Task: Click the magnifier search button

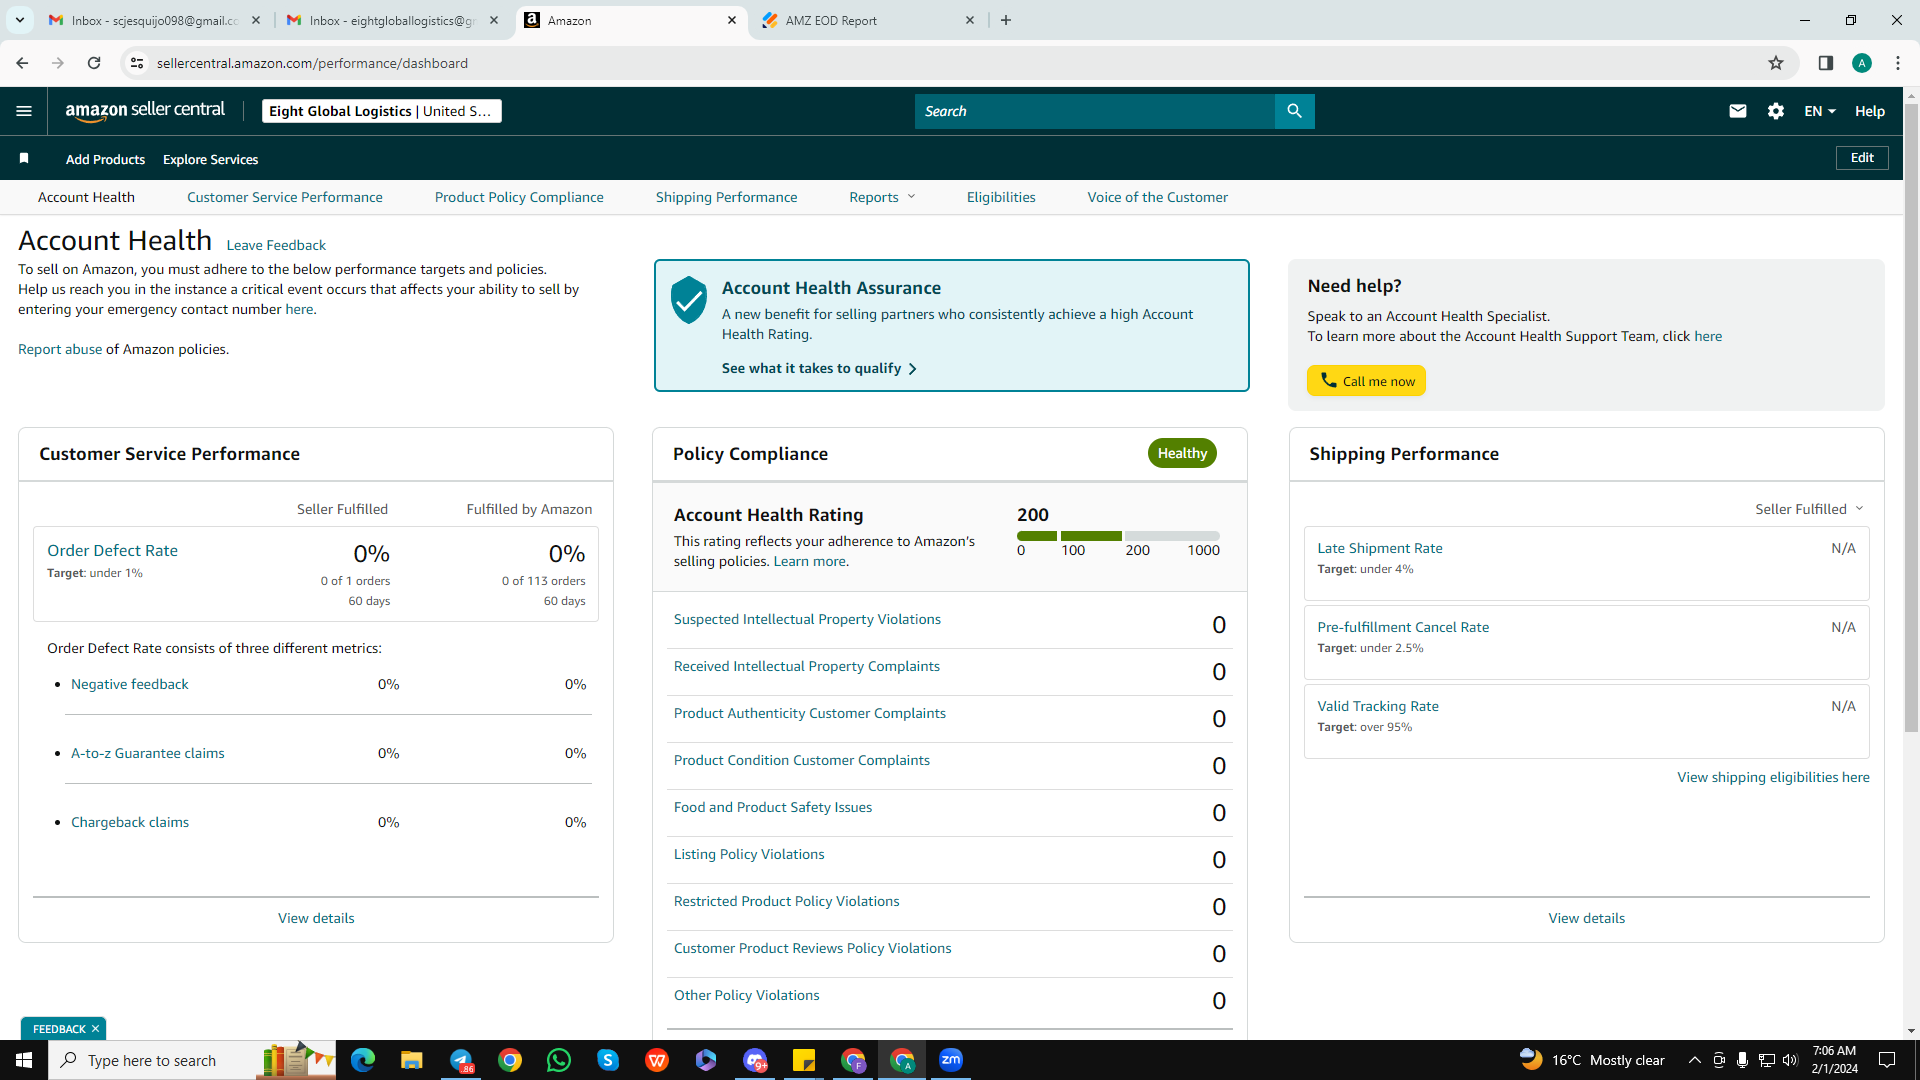Action: [1294, 111]
